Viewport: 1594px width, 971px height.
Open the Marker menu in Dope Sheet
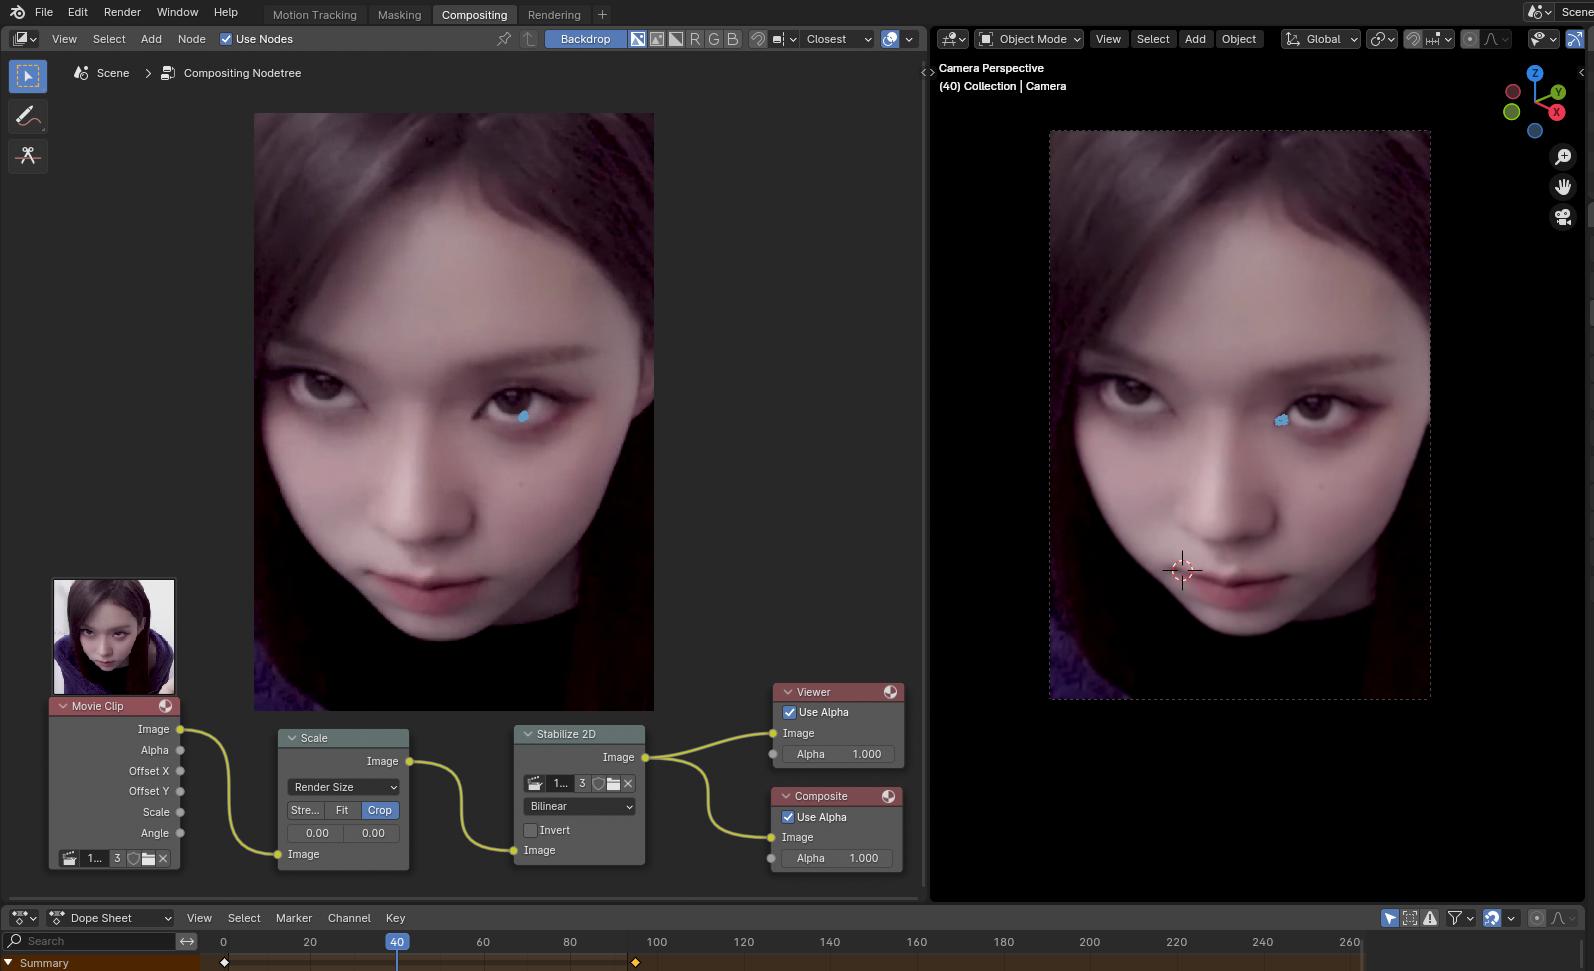[x=294, y=918]
